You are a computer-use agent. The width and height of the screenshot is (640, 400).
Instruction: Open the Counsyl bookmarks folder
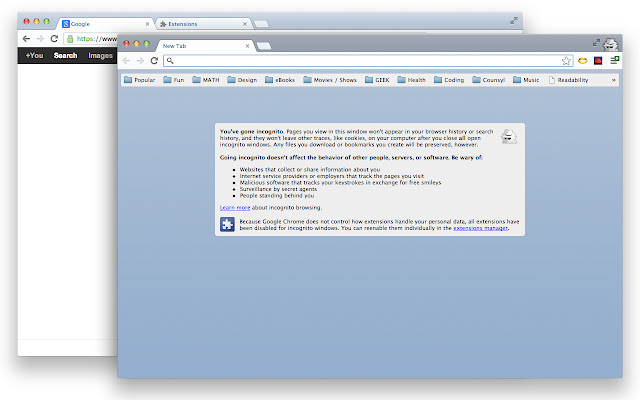(489, 80)
